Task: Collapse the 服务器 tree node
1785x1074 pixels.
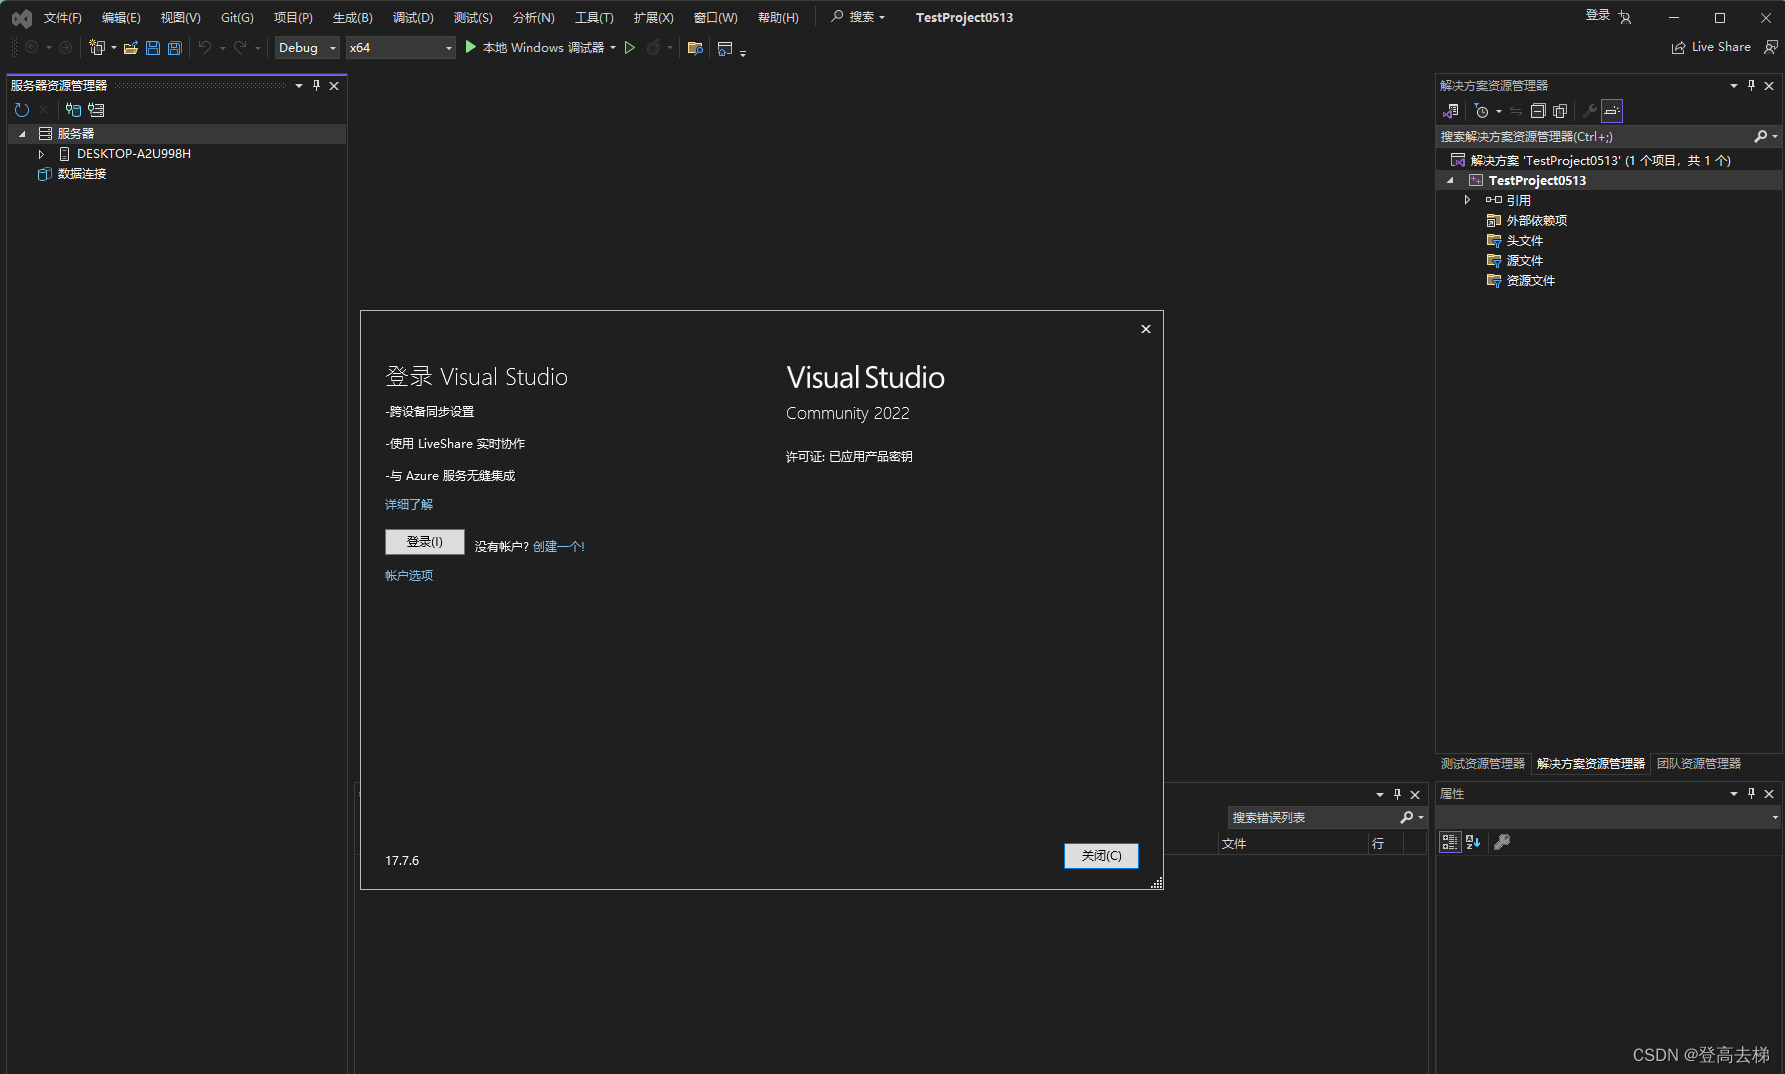Action: pos(22,134)
